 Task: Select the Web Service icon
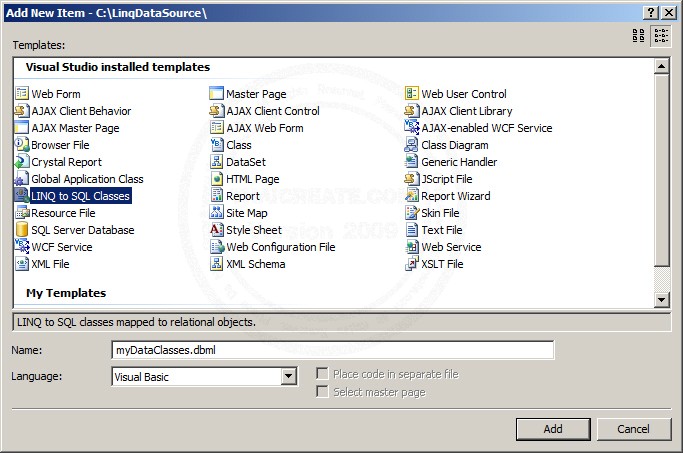(412, 247)
